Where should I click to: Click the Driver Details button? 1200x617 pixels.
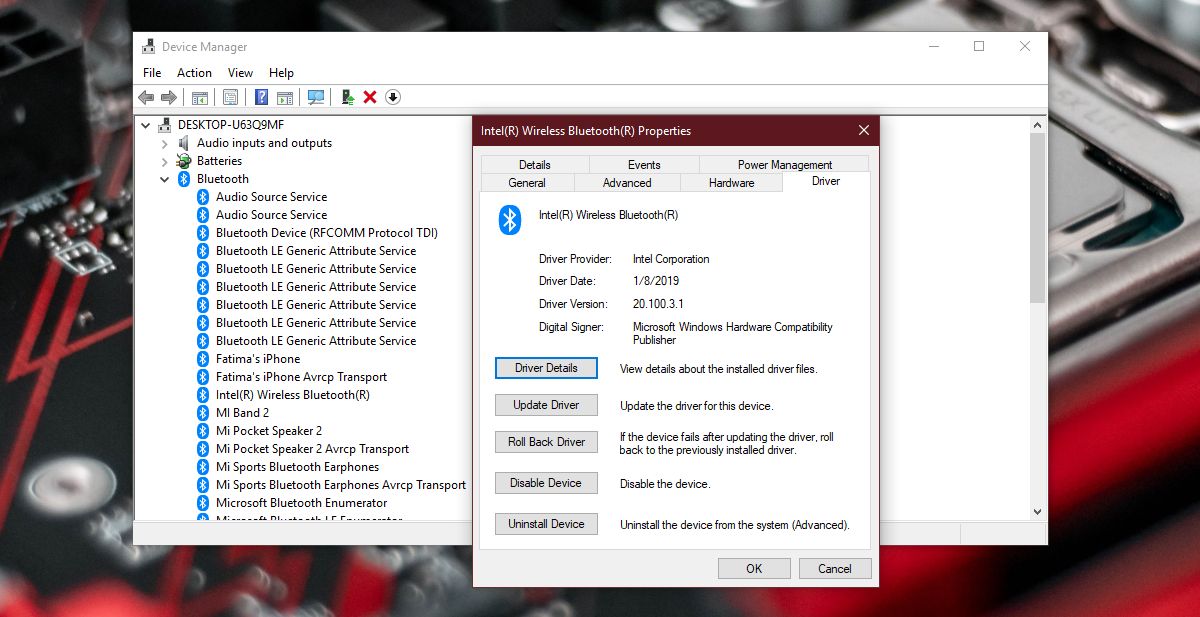(546, 367)
